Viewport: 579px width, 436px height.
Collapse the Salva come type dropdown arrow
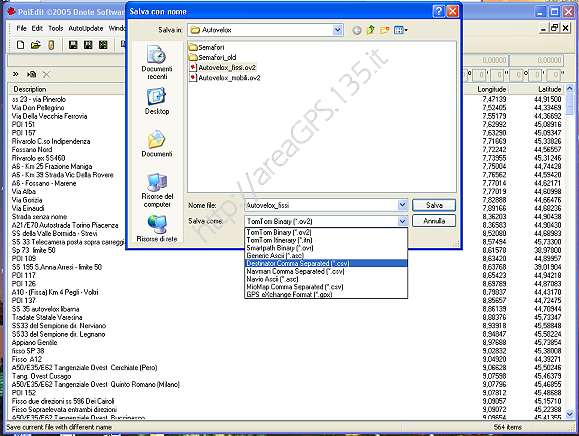coord(402,221)
